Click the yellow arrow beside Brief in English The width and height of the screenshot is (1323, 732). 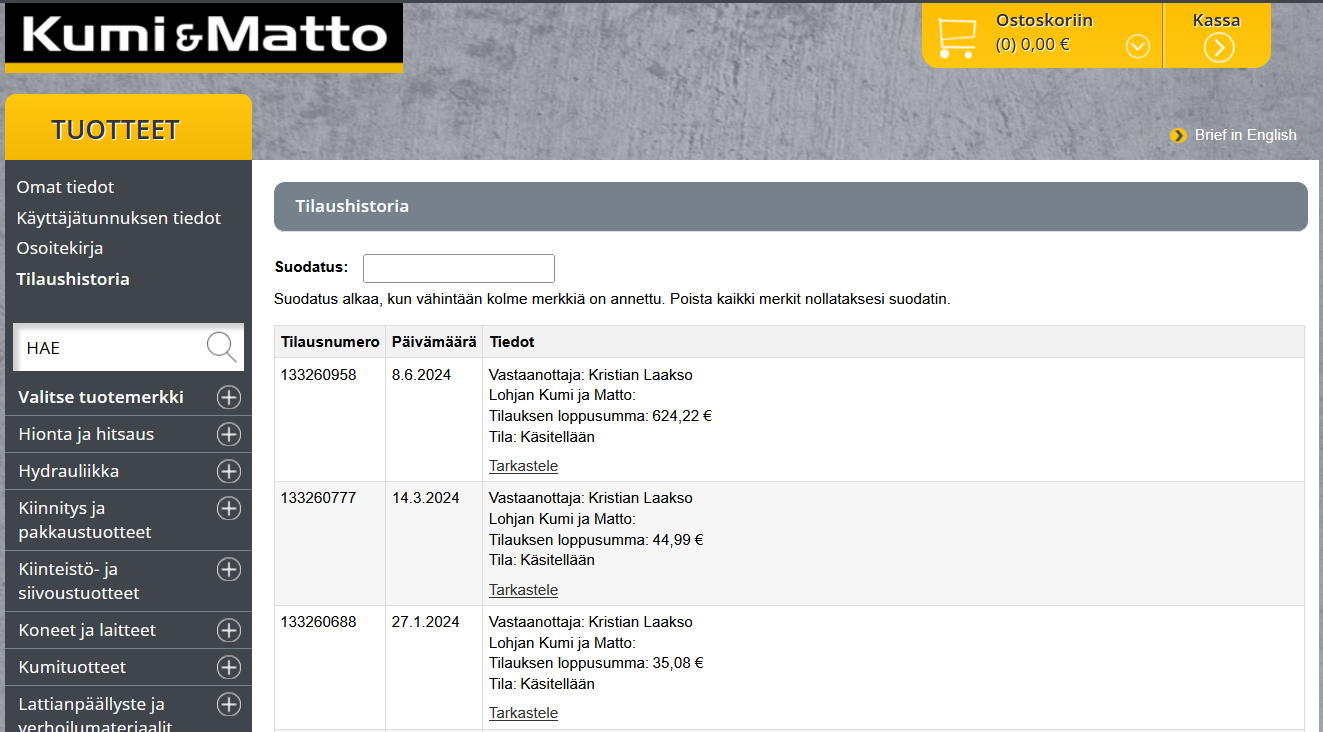(x=1179, y=135)
